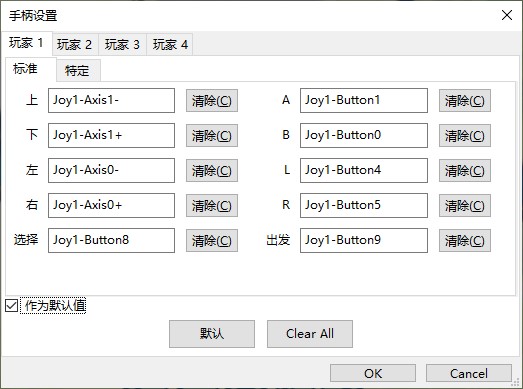Open the 玩家 3 tab
This screenshot has width=523, height=389.
tap(122, 44)
